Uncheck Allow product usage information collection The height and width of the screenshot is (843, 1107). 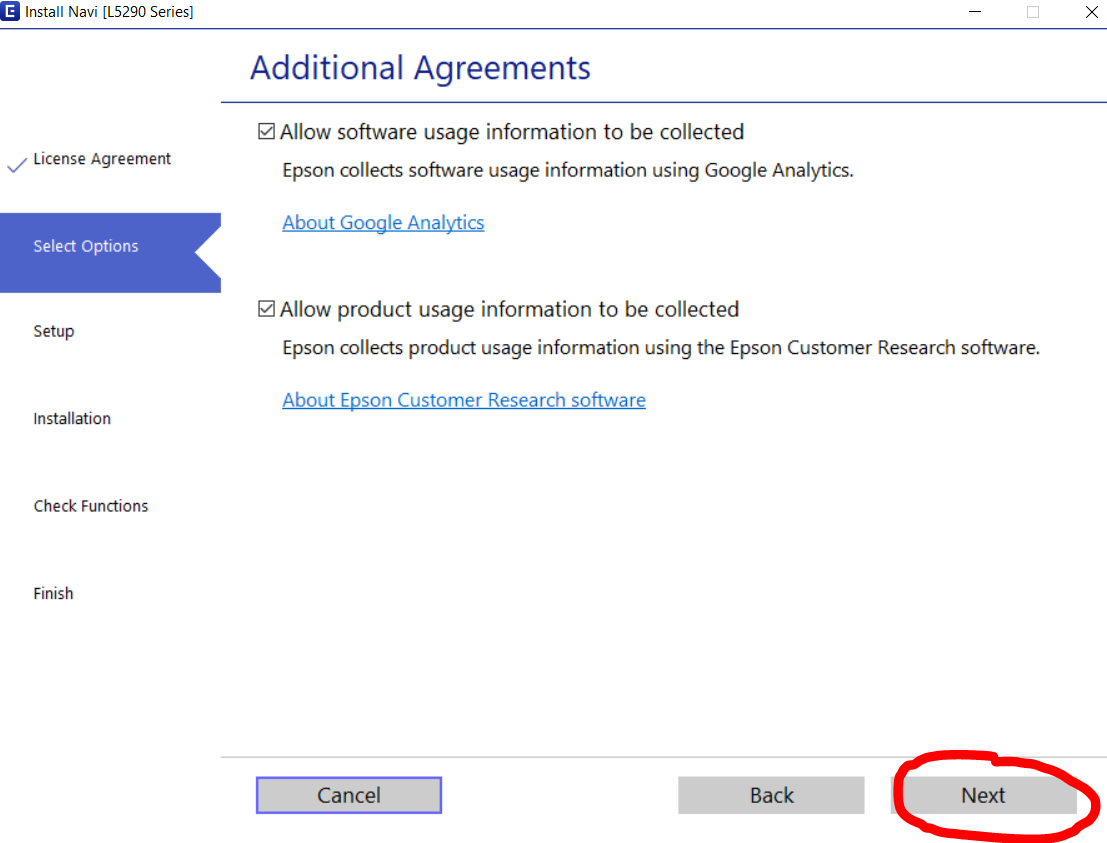pos(266,309)
